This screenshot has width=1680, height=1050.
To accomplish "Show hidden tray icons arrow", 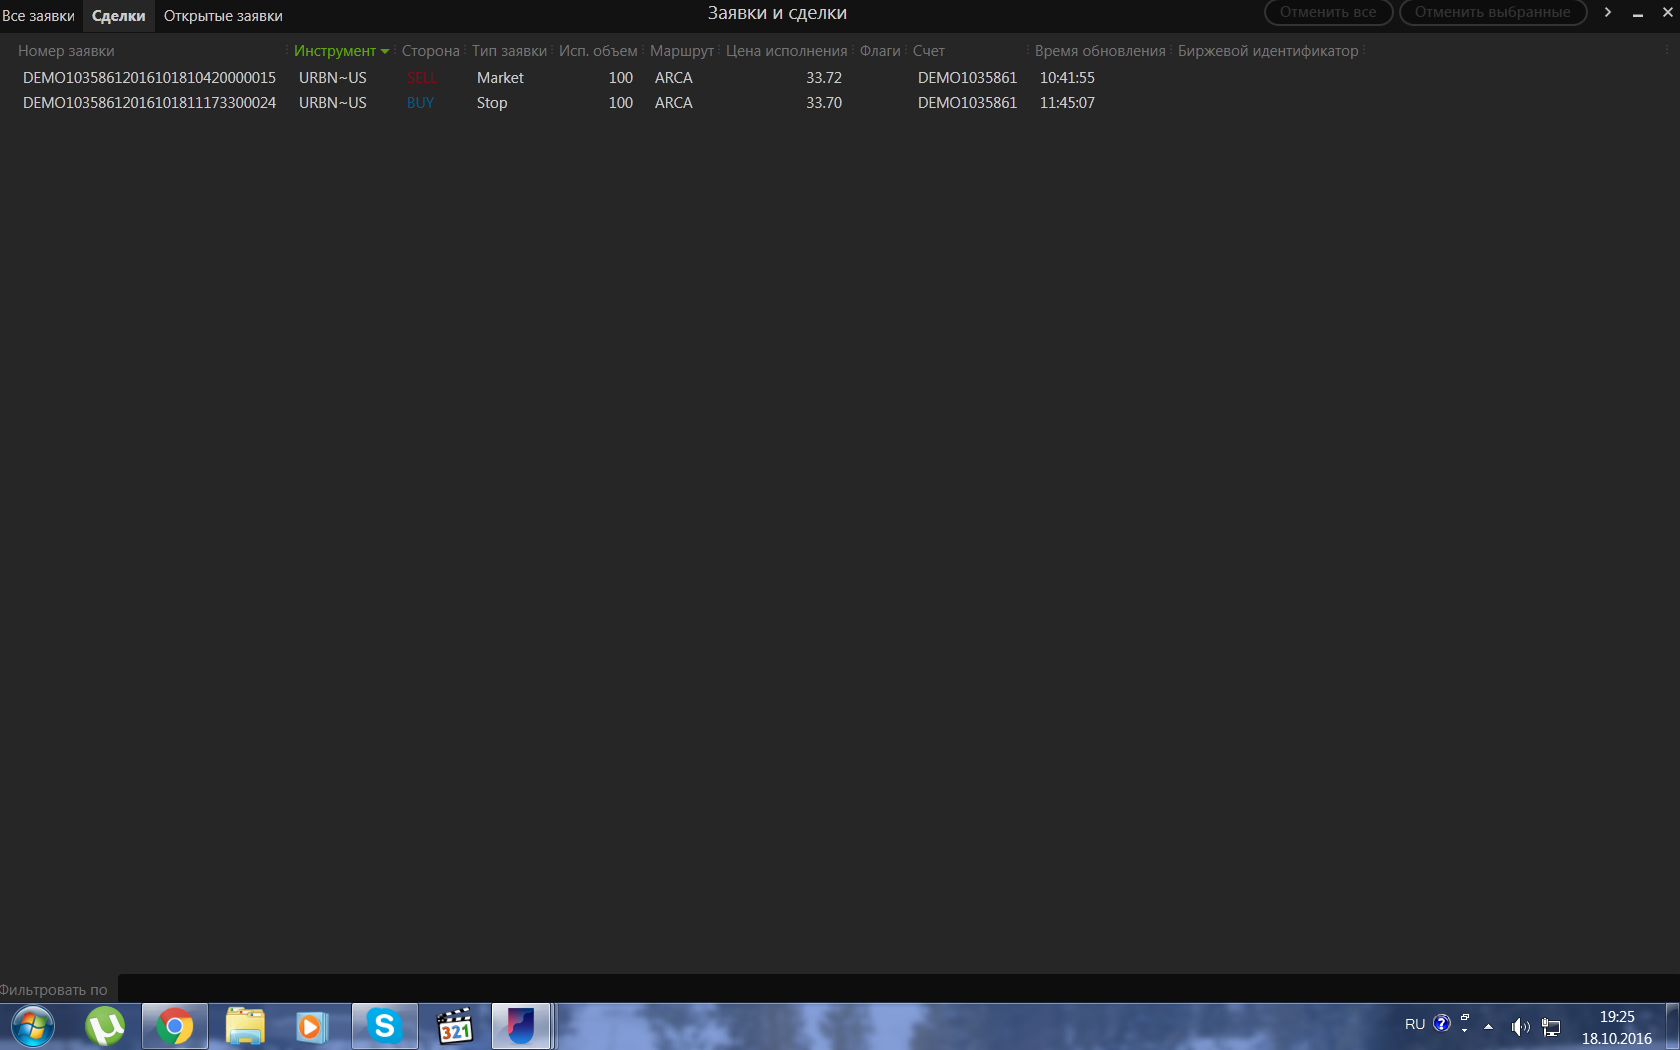I will click(1489, 1026).
